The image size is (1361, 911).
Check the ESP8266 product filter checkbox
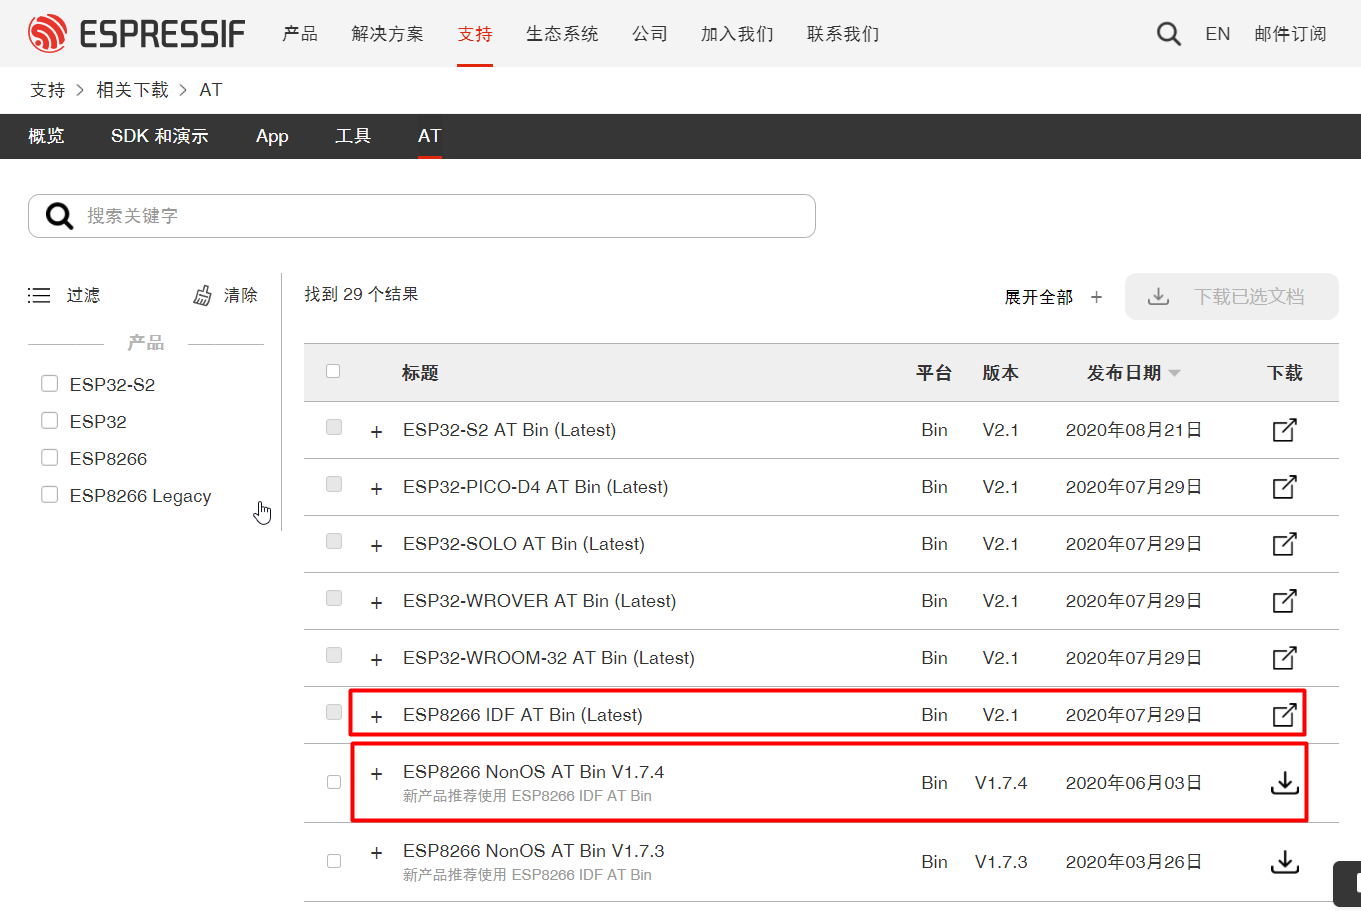tap(49, 457)
